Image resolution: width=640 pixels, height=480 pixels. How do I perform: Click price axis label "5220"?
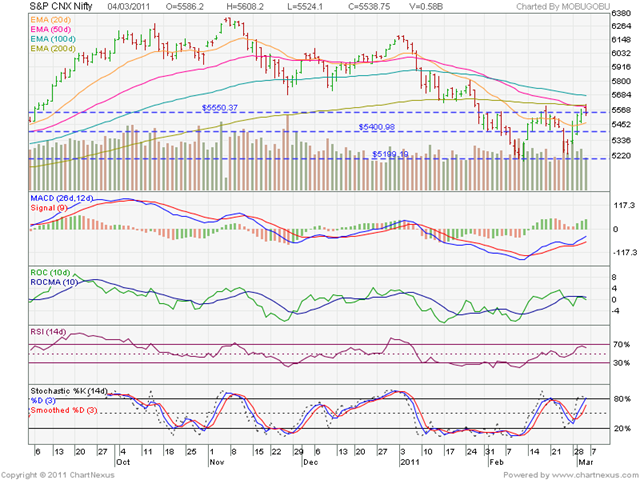click(622, 156)
